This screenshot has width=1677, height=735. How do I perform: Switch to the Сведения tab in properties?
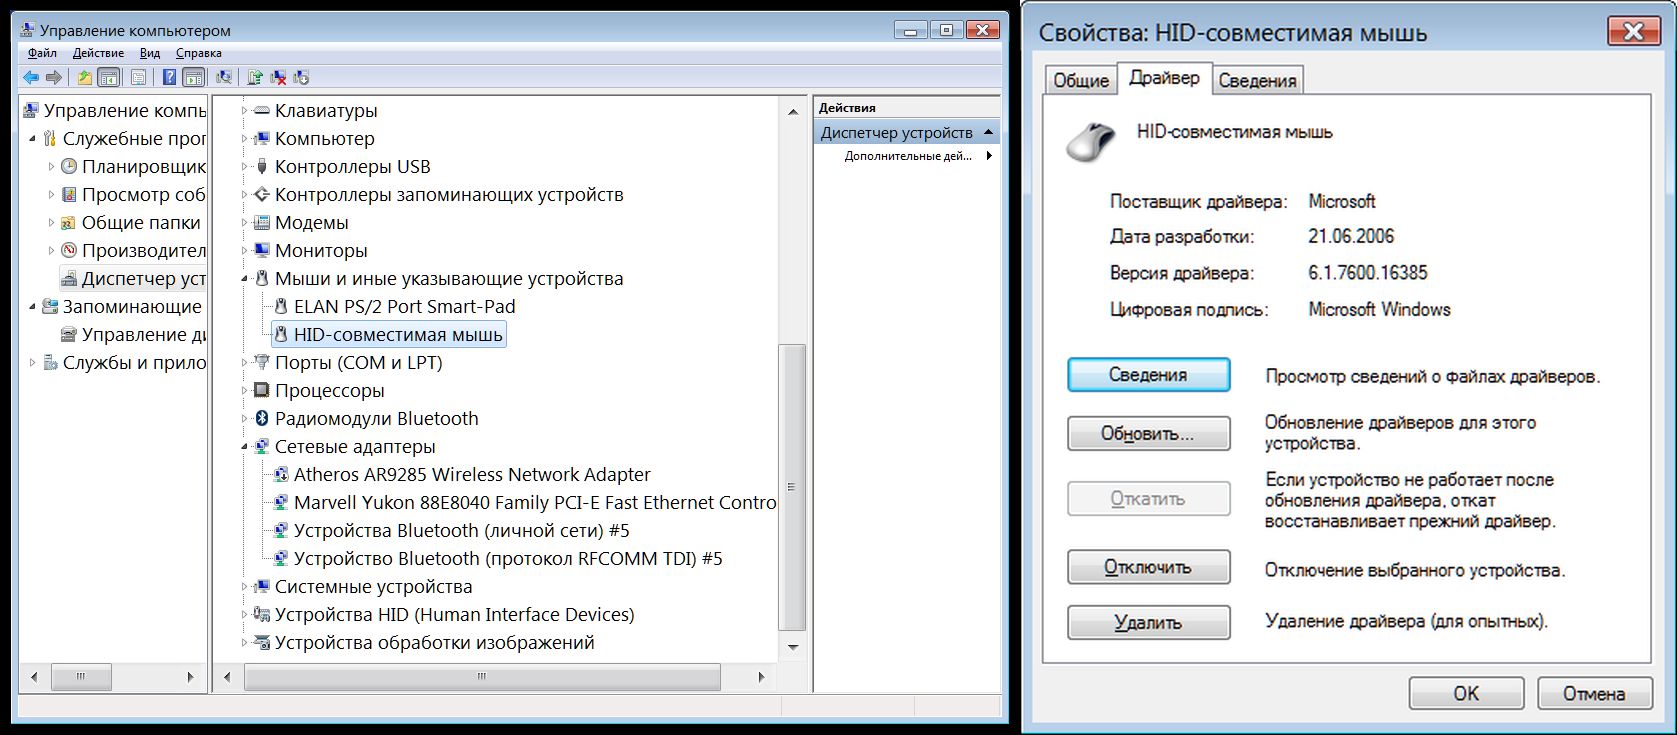pos(1257,81)
